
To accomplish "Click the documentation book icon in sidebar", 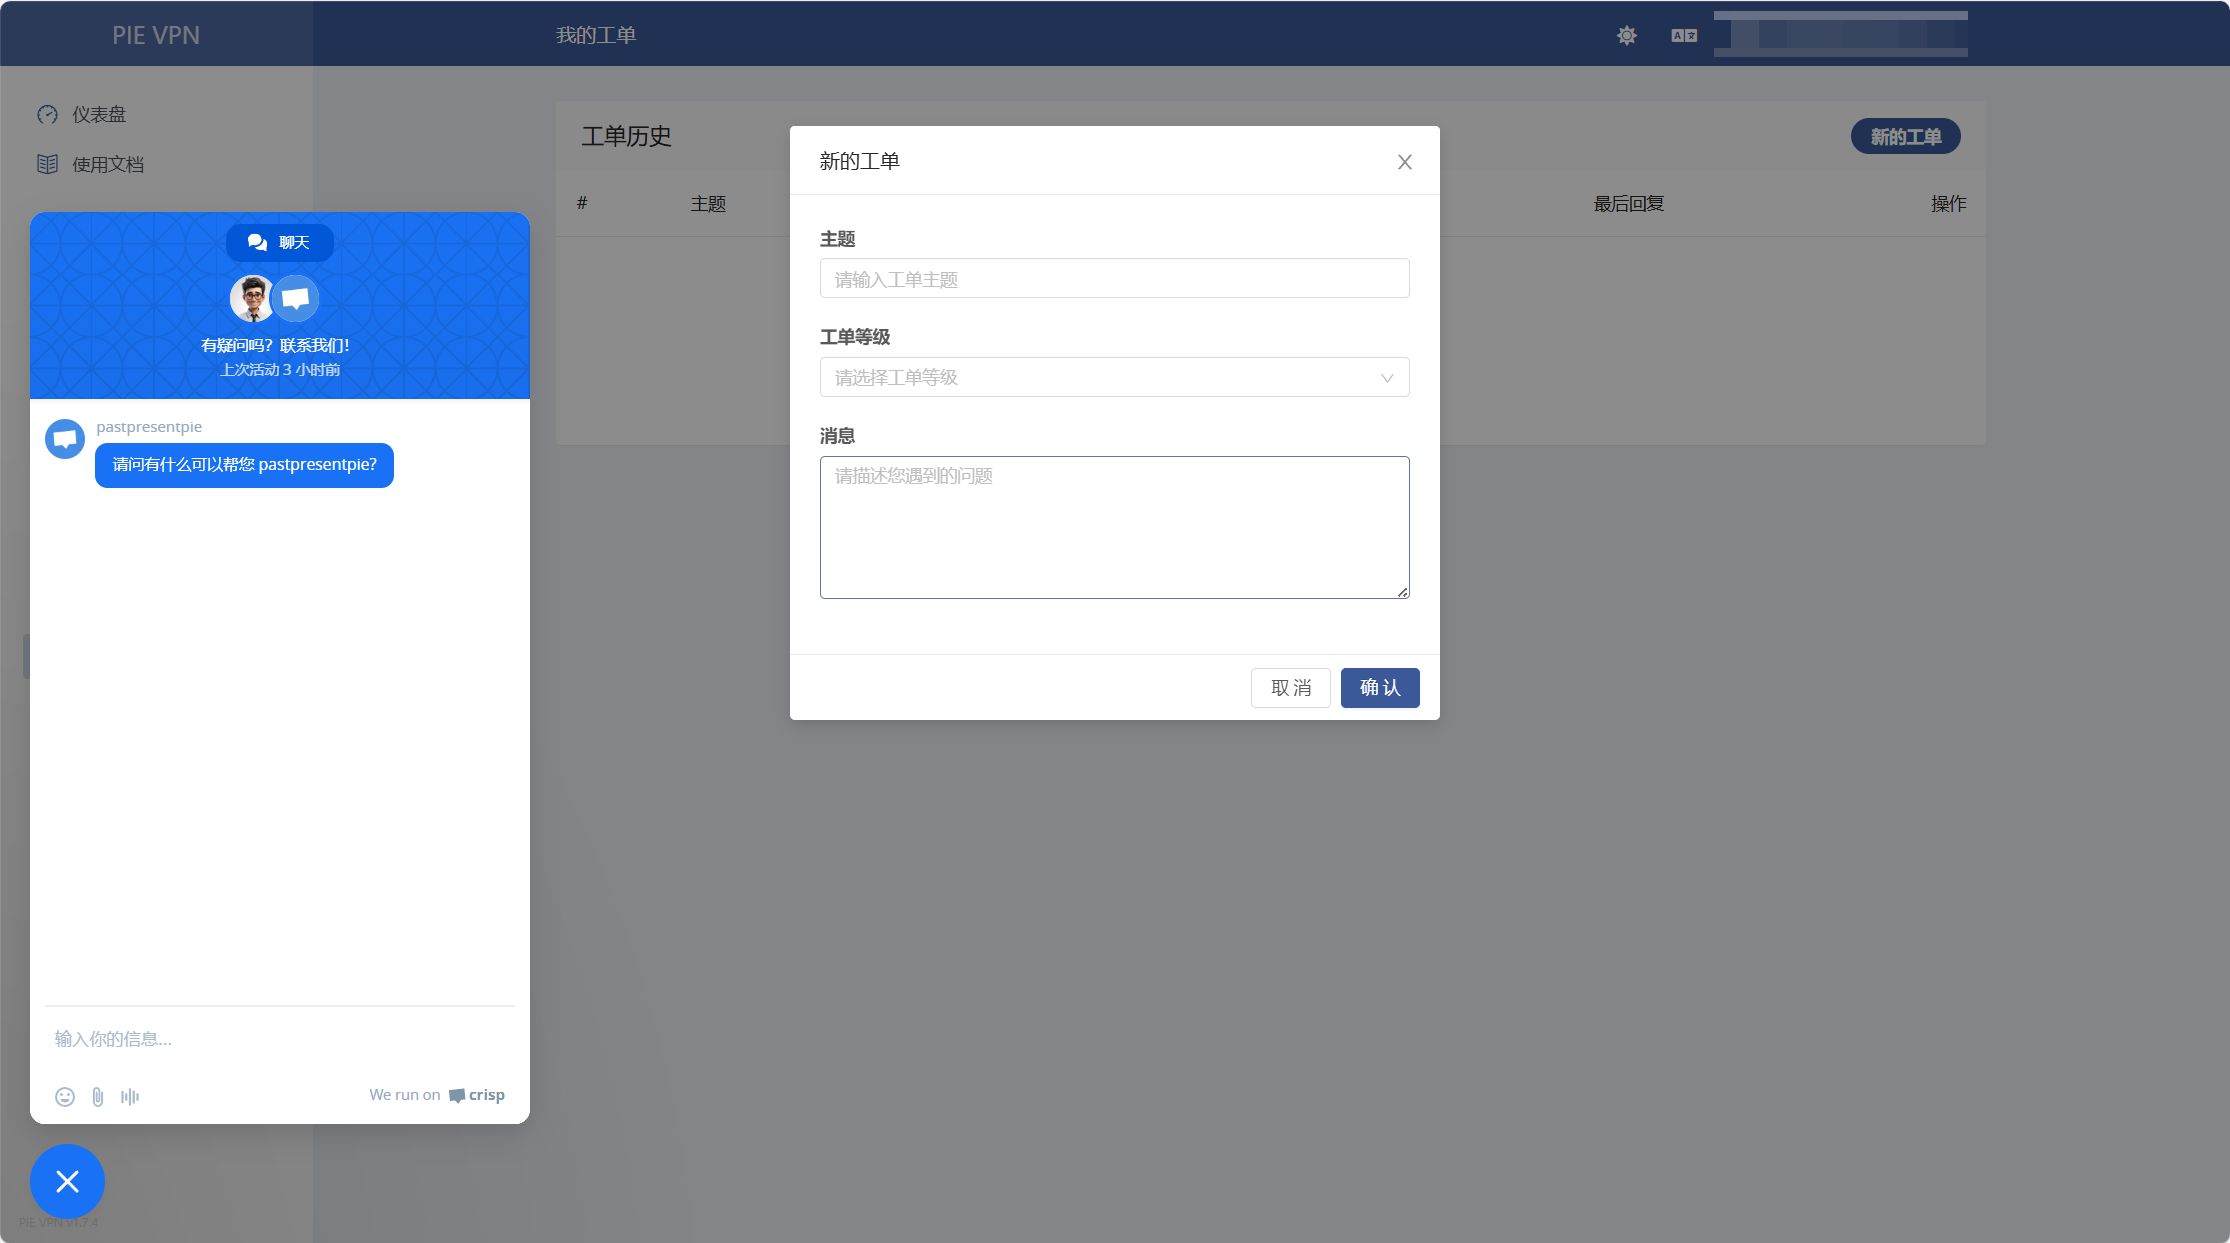I will pyautogui.click(x=47, y=164).
